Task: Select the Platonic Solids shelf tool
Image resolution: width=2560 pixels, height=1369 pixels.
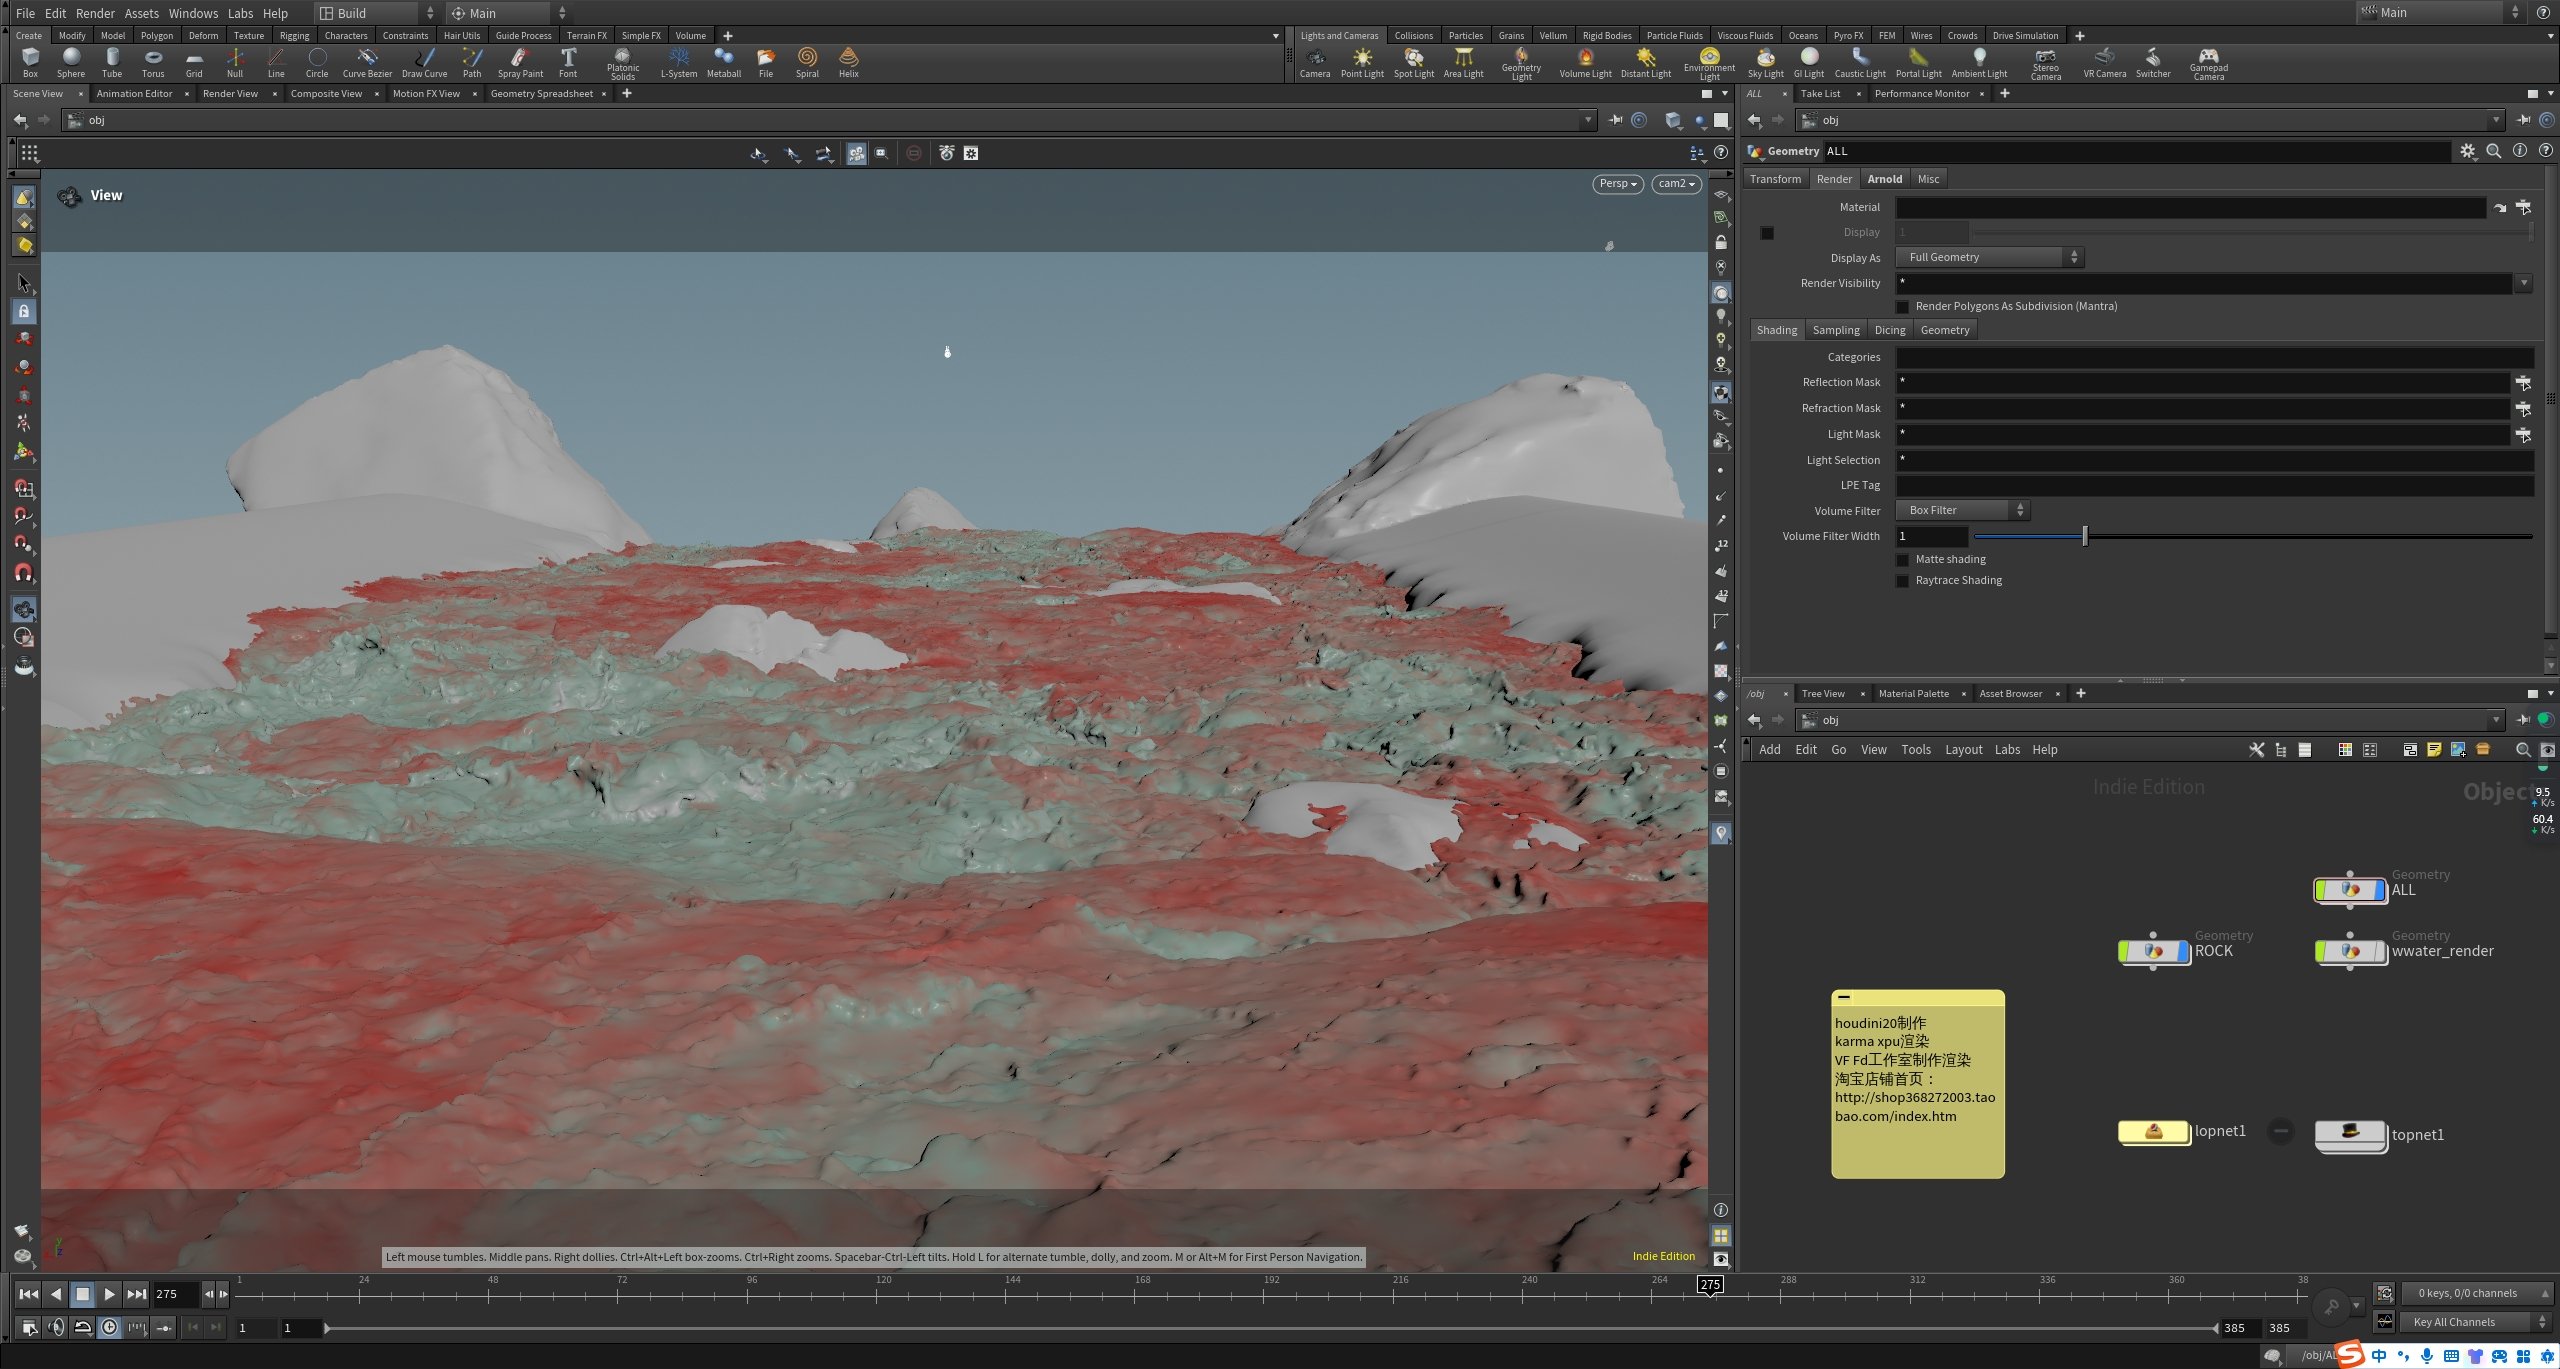Action: pos(622,62)
